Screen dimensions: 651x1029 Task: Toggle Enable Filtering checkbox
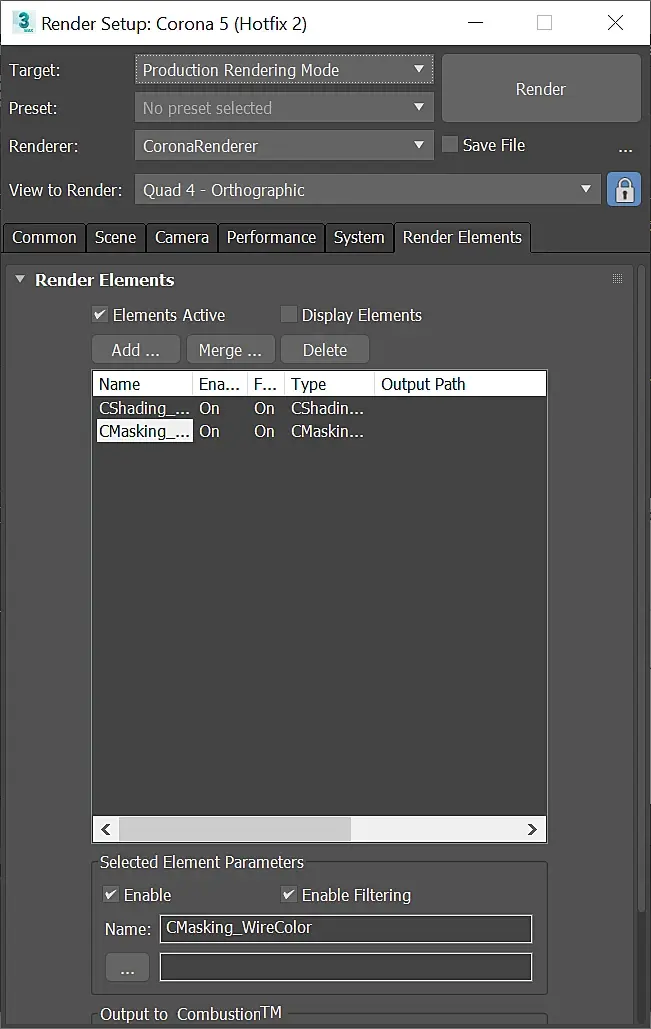tap(289, 894)
